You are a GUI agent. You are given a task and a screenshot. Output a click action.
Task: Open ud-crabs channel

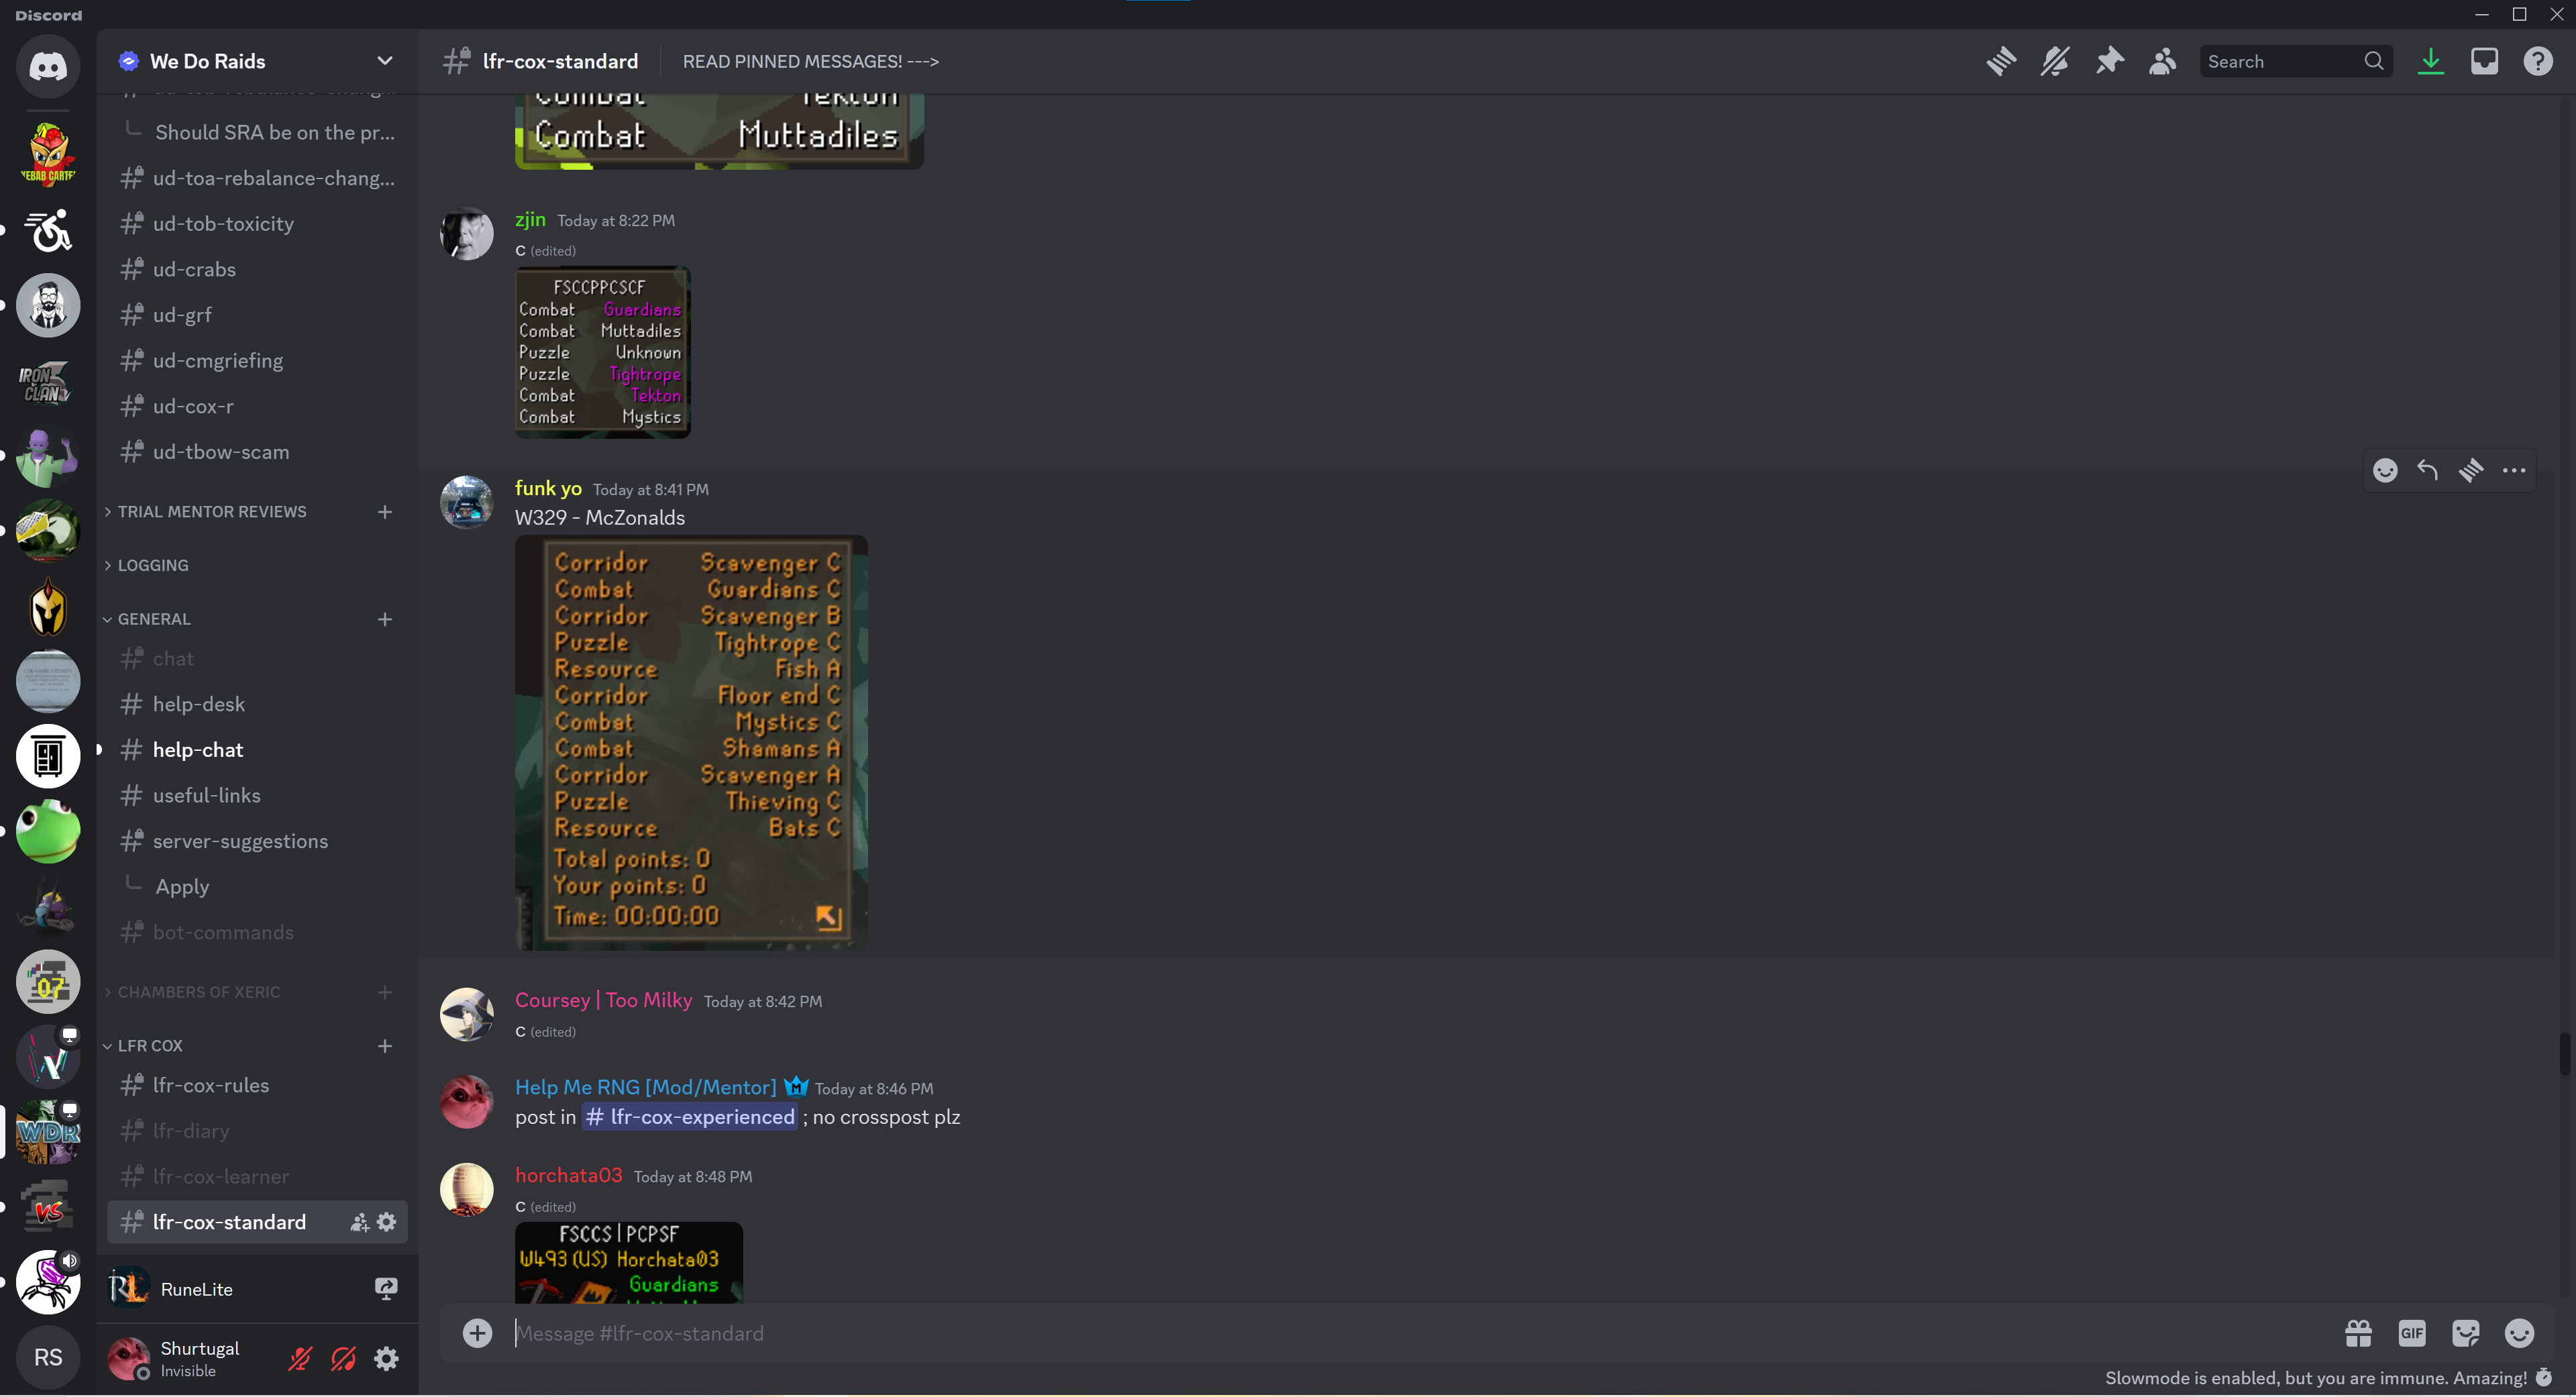pos(257,269)
